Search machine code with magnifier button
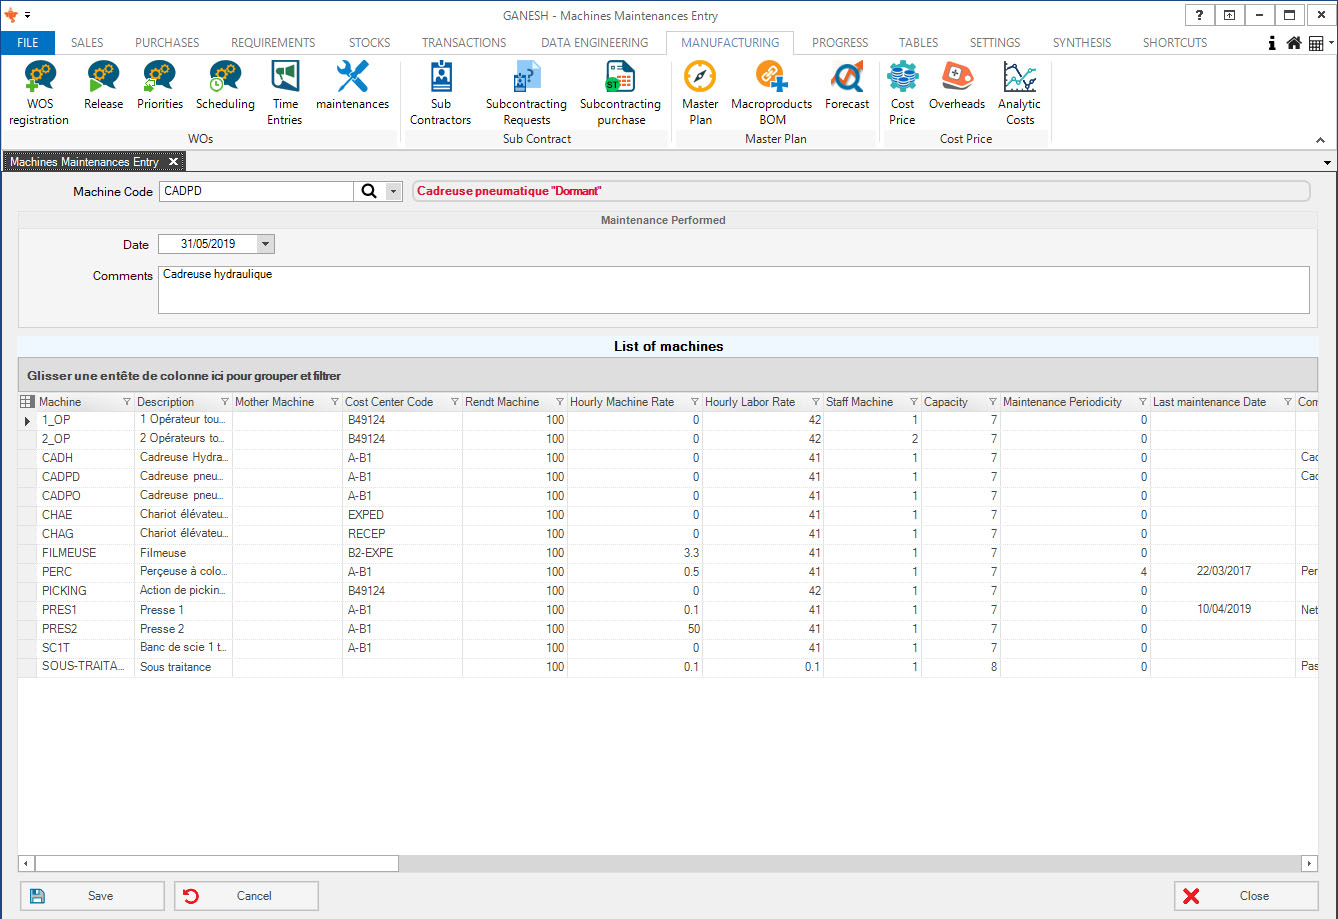This screenshot has height=919, width=1338. coord(368,192)
